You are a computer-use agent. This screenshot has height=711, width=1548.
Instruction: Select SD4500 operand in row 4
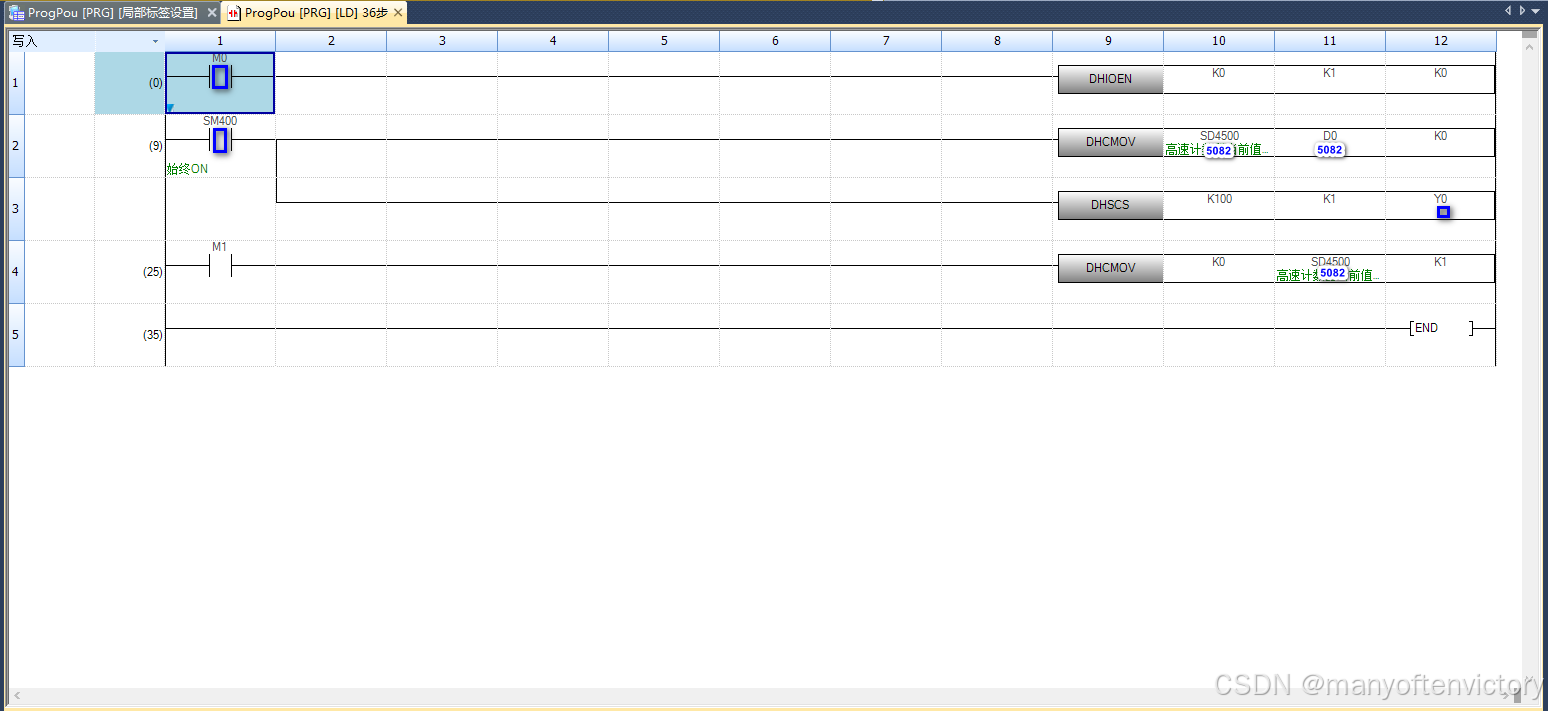tap(1330, 262)
